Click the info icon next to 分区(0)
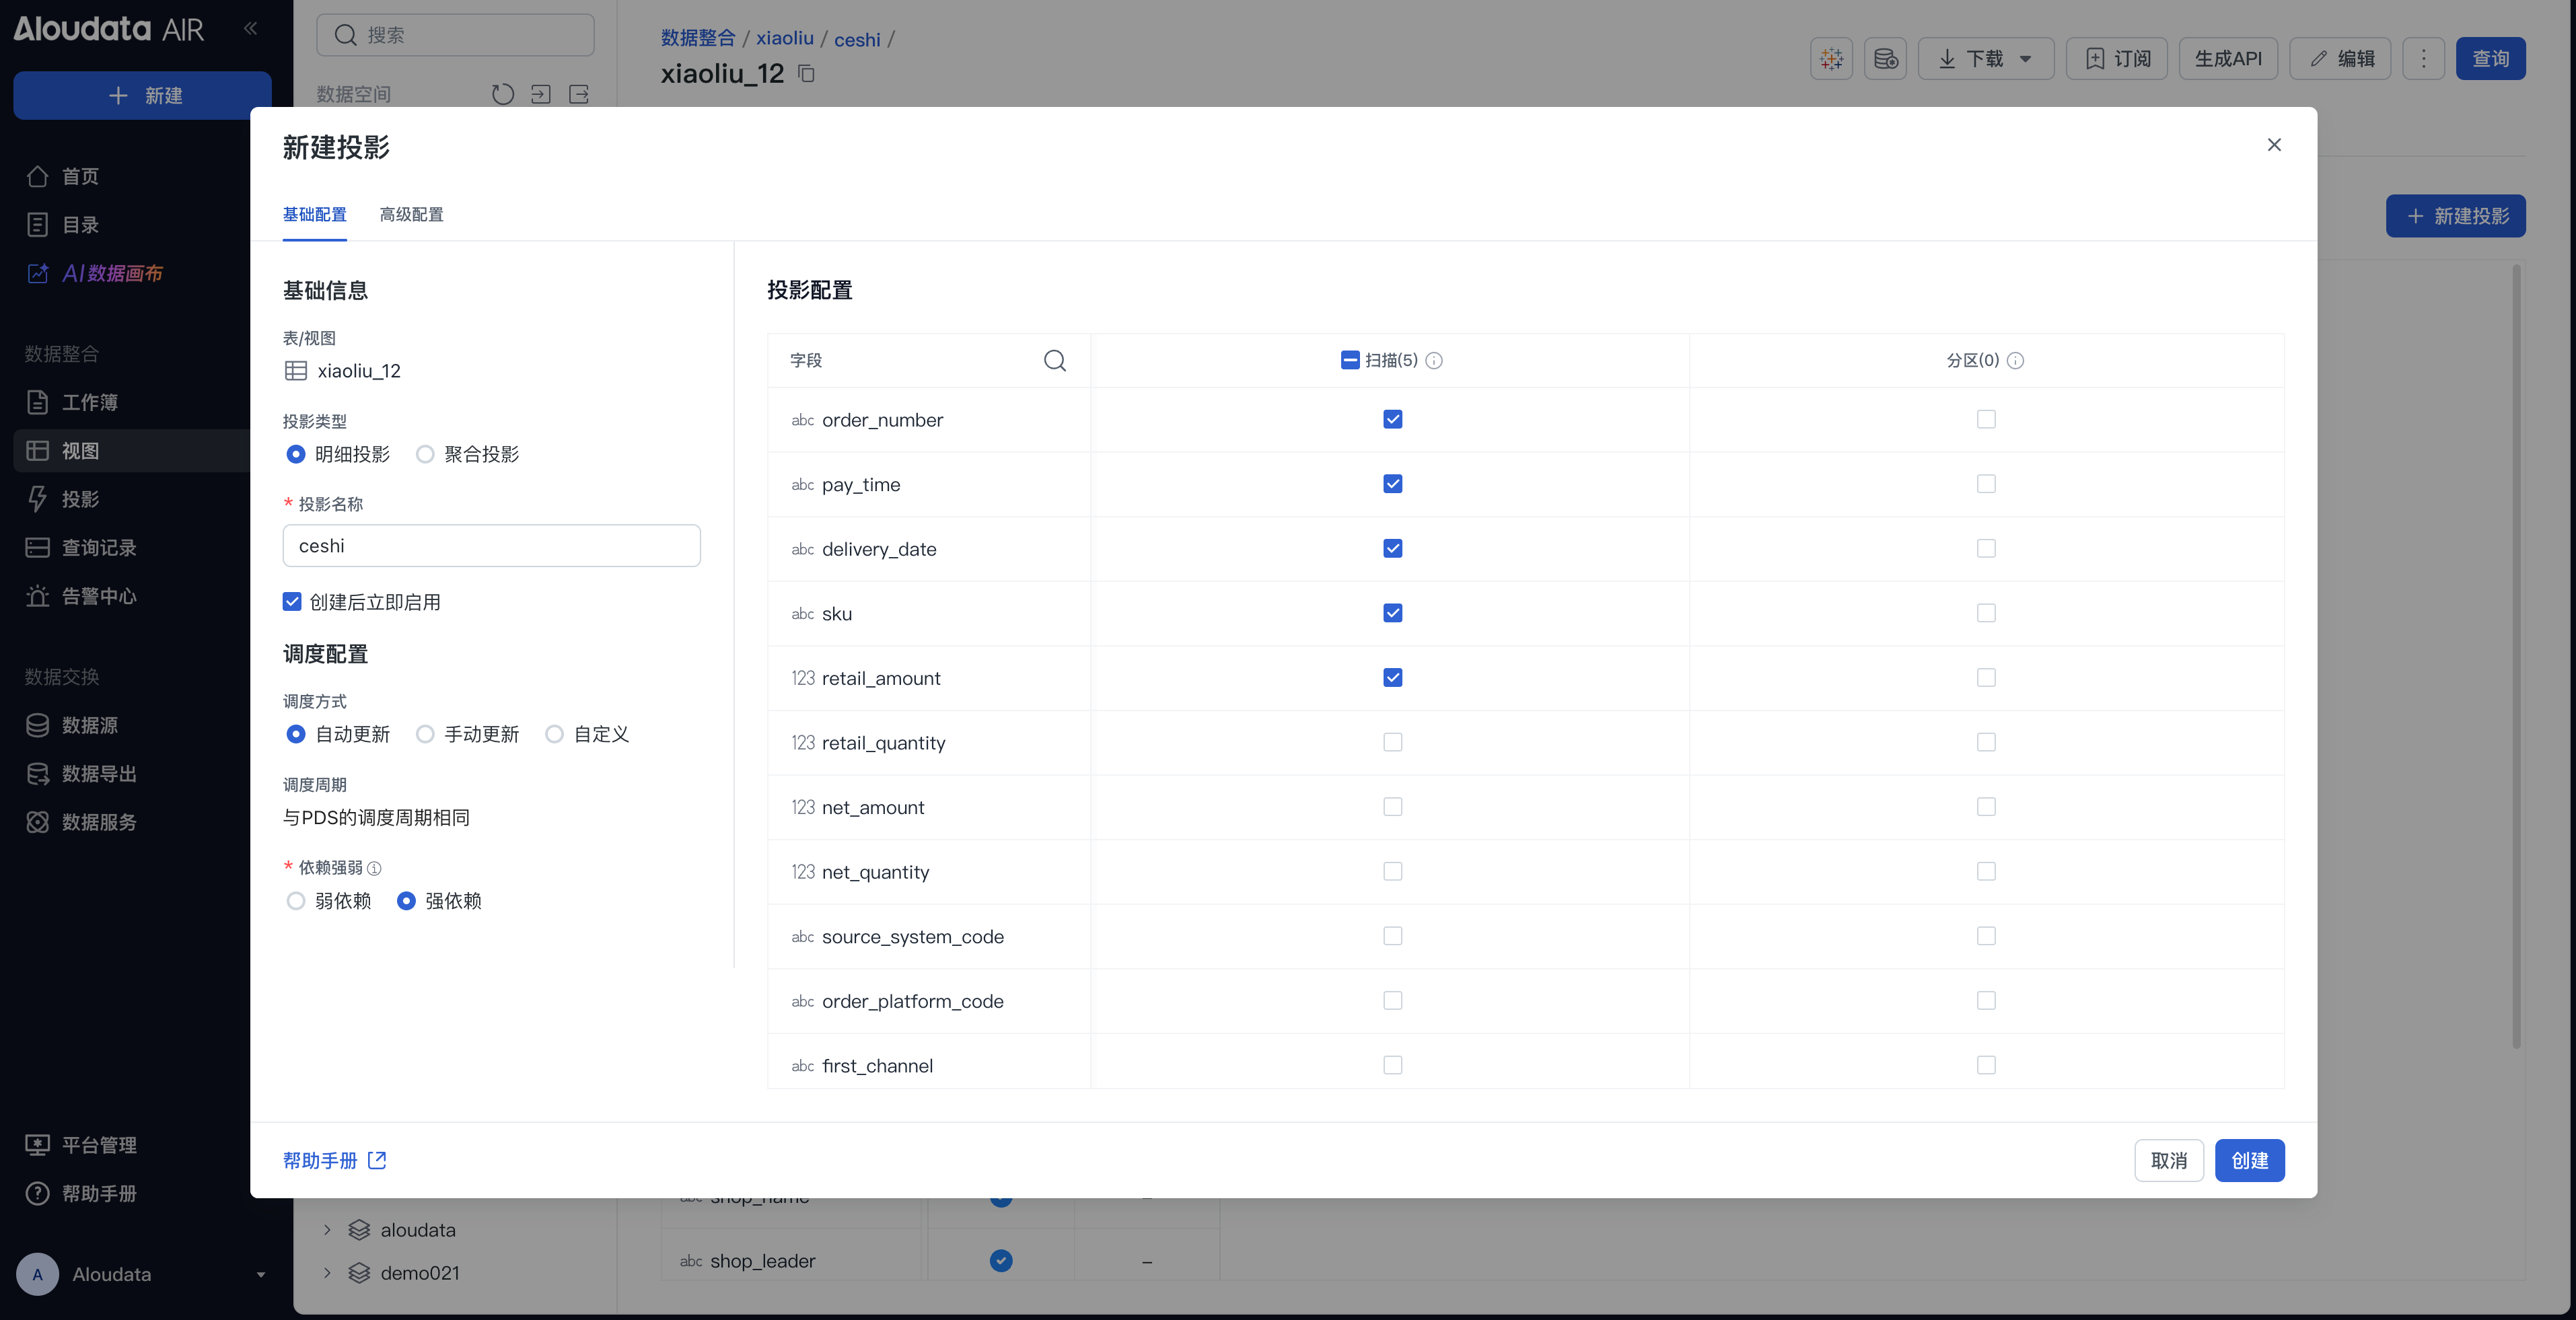Image resolution: width=2576 pixels, height=1320 pixels. [x=2015, y=360]
